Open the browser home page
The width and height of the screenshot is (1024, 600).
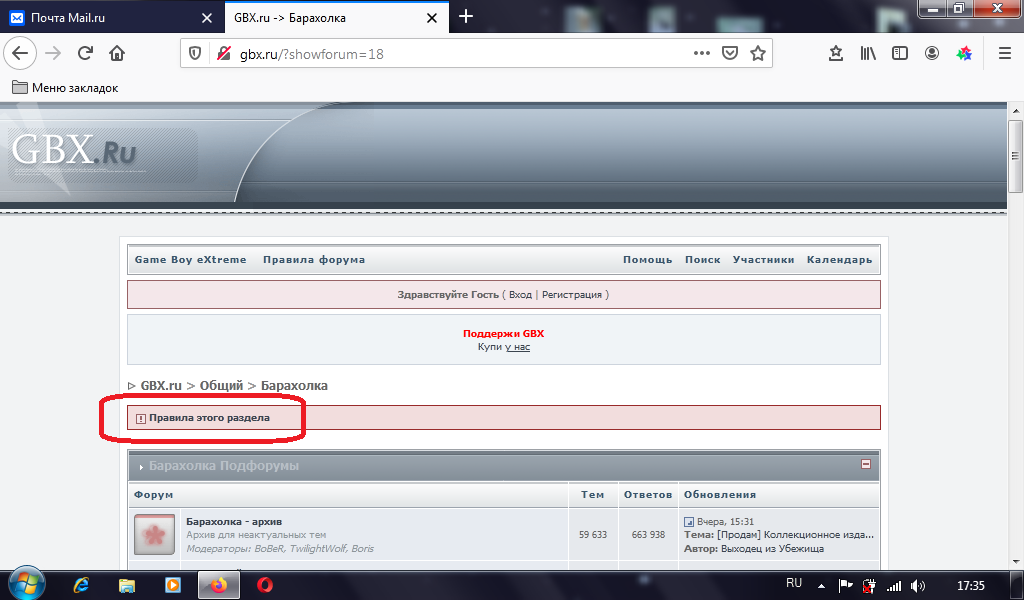[x=117, y=54]
